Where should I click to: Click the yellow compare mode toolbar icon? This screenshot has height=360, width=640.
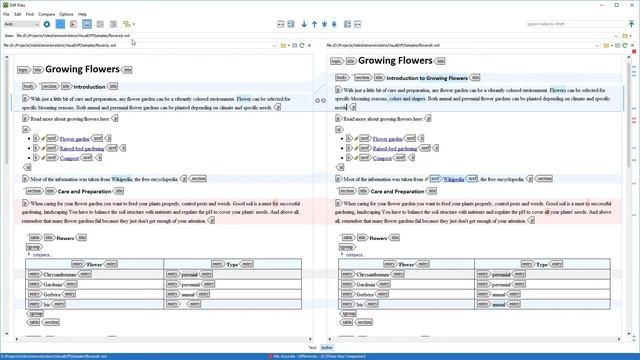tap(127, 24)
